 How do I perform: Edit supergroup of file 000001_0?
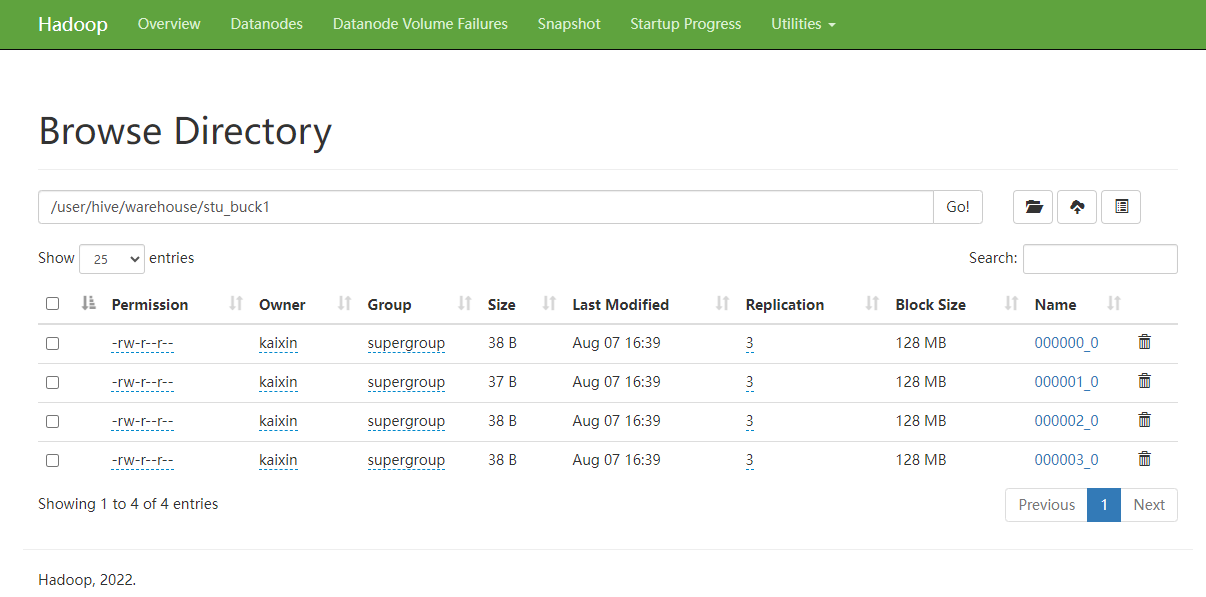pyautogui.click(x=406, y=382)
